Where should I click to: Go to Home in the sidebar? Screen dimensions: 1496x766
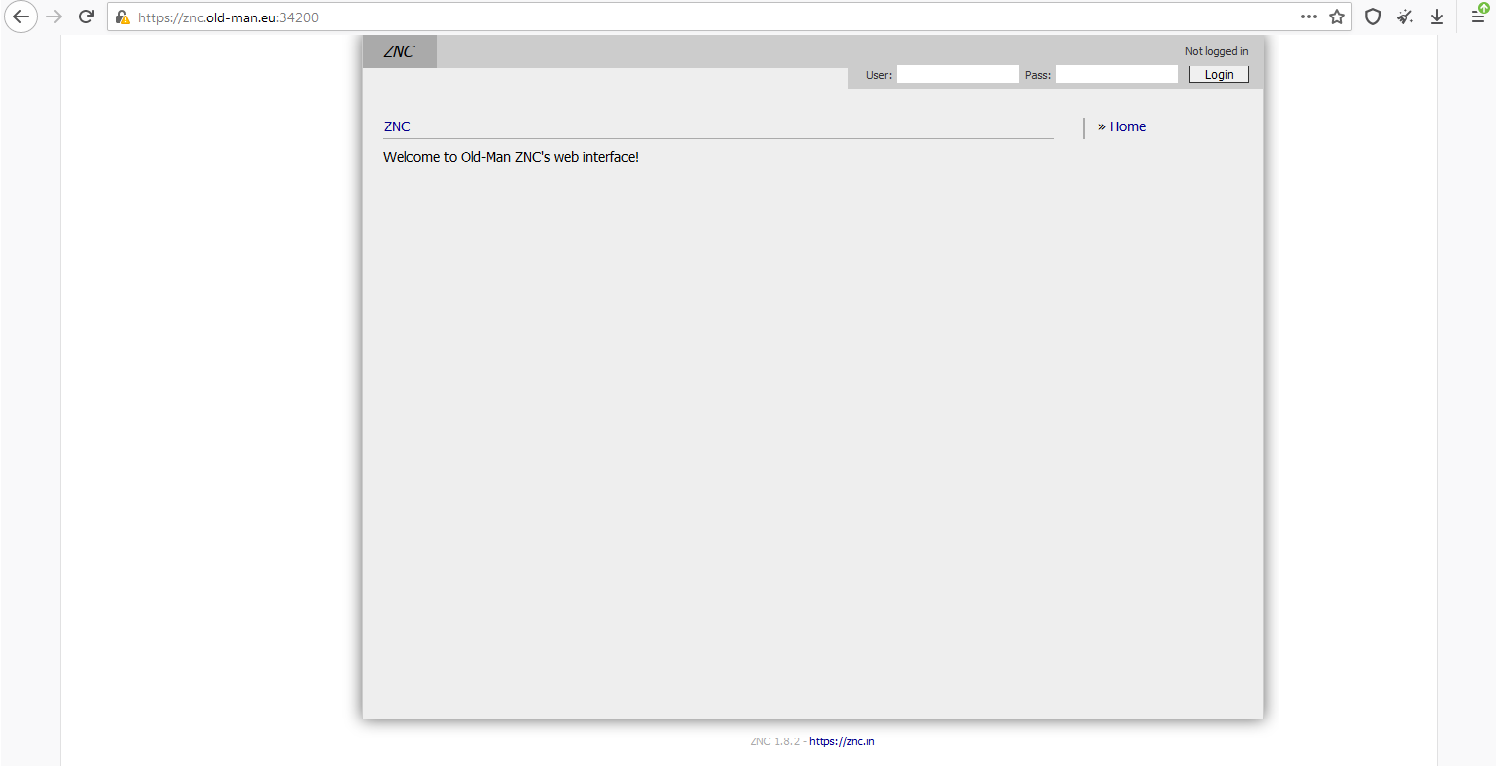click(x=1127, y=127)
